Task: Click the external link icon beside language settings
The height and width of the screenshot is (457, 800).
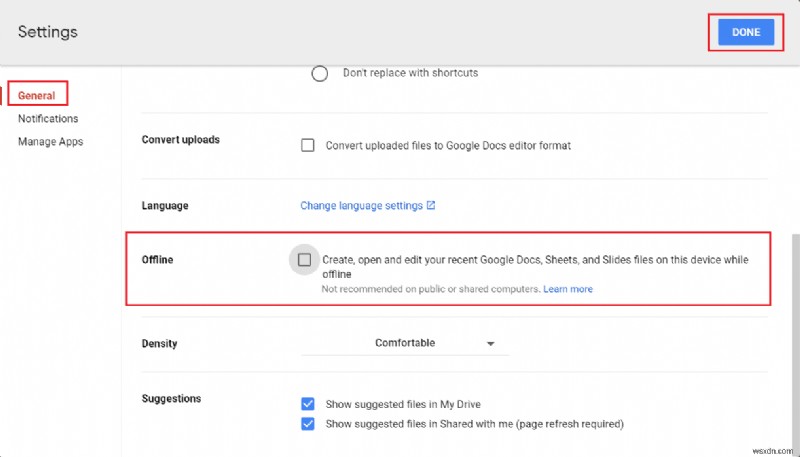Action: tap(431, 205)
